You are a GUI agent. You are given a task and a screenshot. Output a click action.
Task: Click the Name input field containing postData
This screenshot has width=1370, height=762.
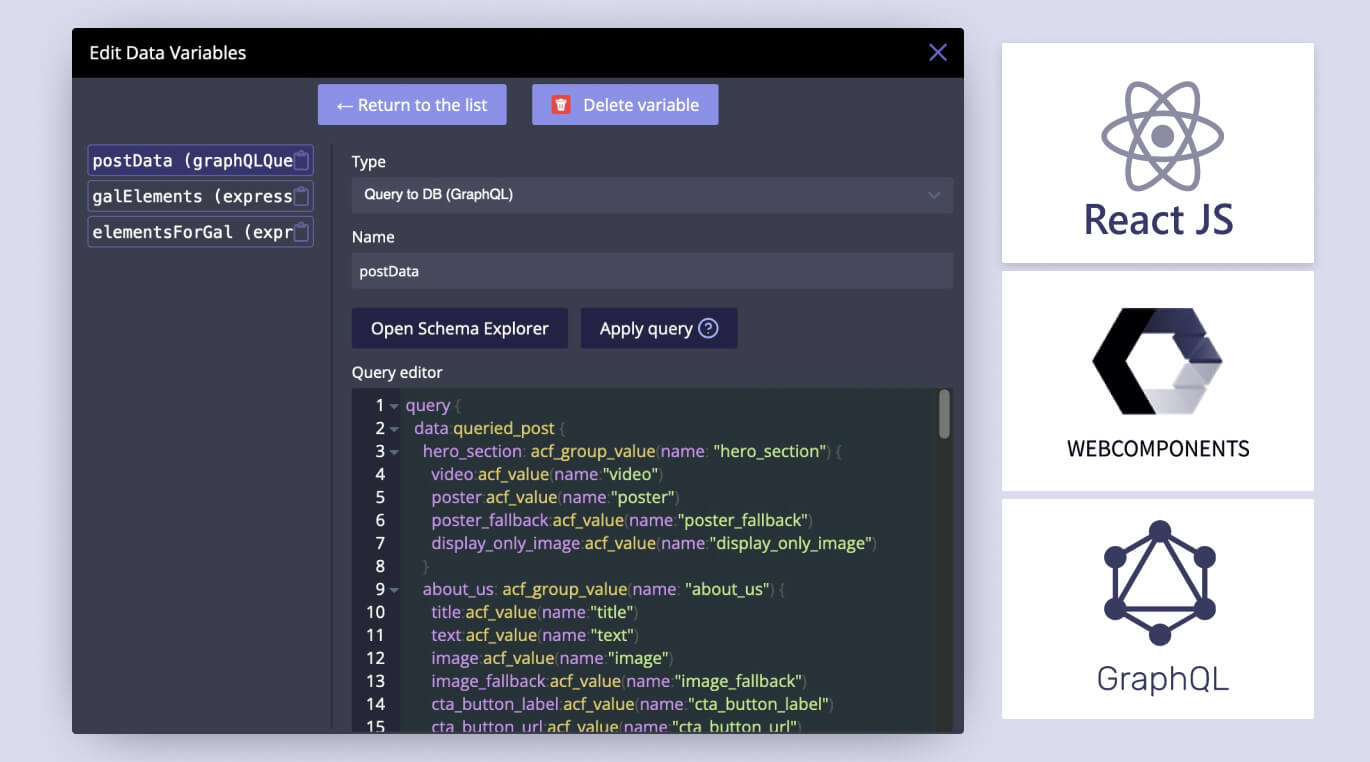click(652, 271)
